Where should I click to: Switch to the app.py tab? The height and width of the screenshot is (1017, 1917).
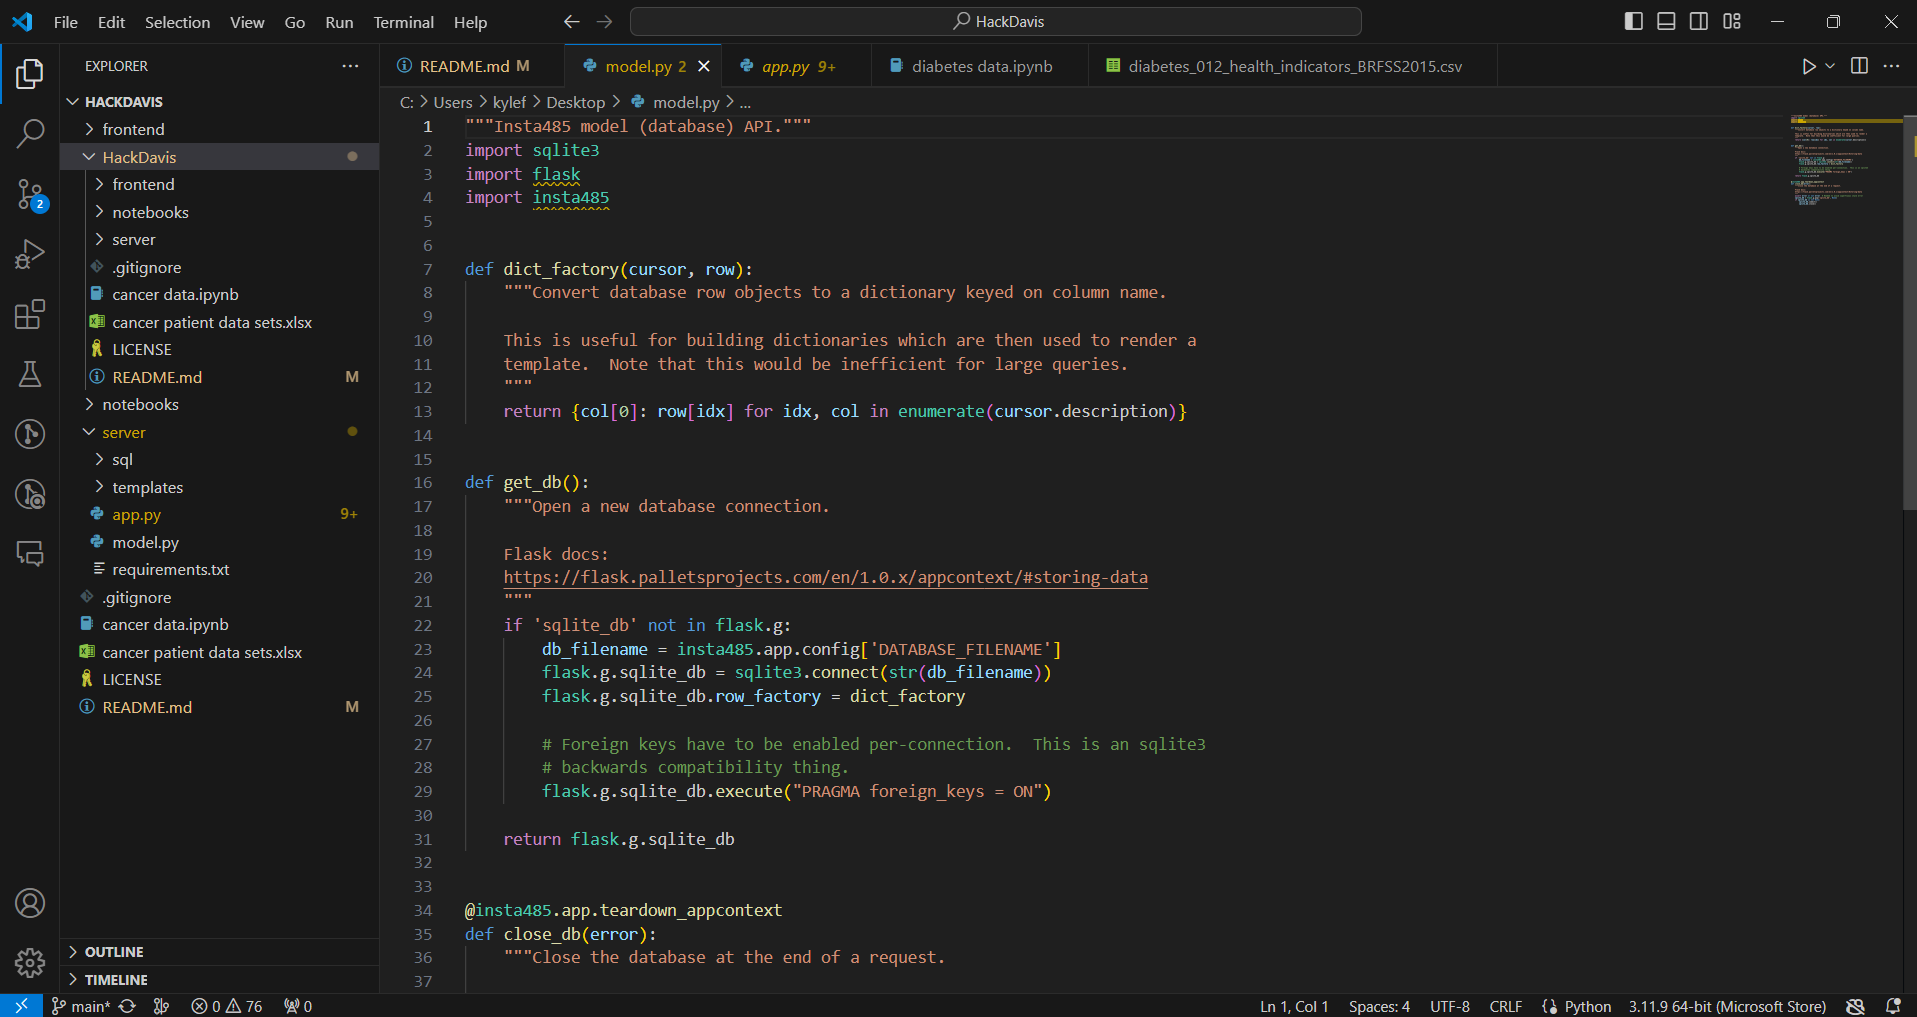pyautogui.click(x=786, y=66)
